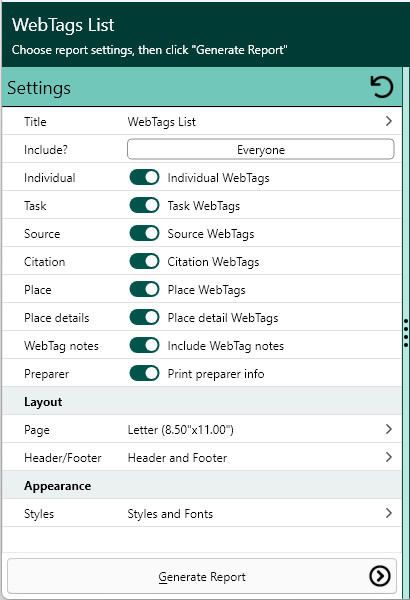This screenshot has width=410, height=600.
Task: Click the Page row label
Action: (36, 430)
